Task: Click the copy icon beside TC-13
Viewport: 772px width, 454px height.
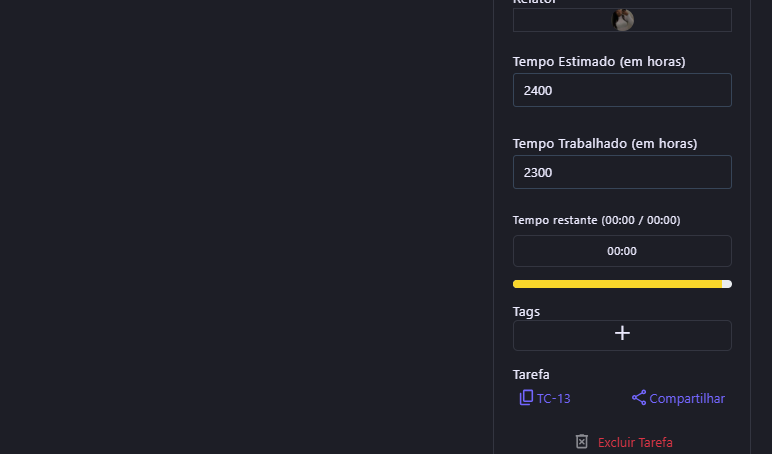Action: 526,398
